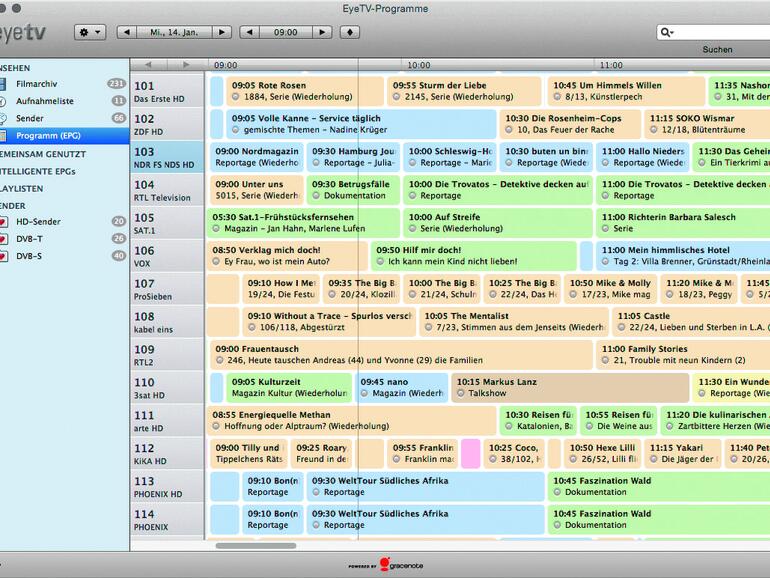Select channel 103 NDR FS NDS HD
The height and width of the screenshot is (578, 770).
tap(167, 158)
